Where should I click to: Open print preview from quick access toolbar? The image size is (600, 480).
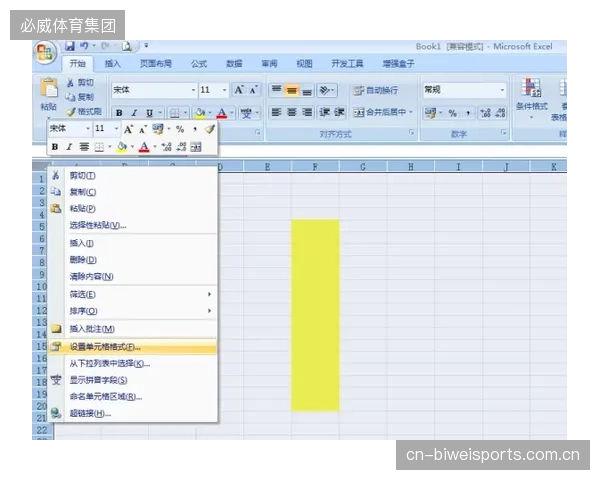click(127, 46)
